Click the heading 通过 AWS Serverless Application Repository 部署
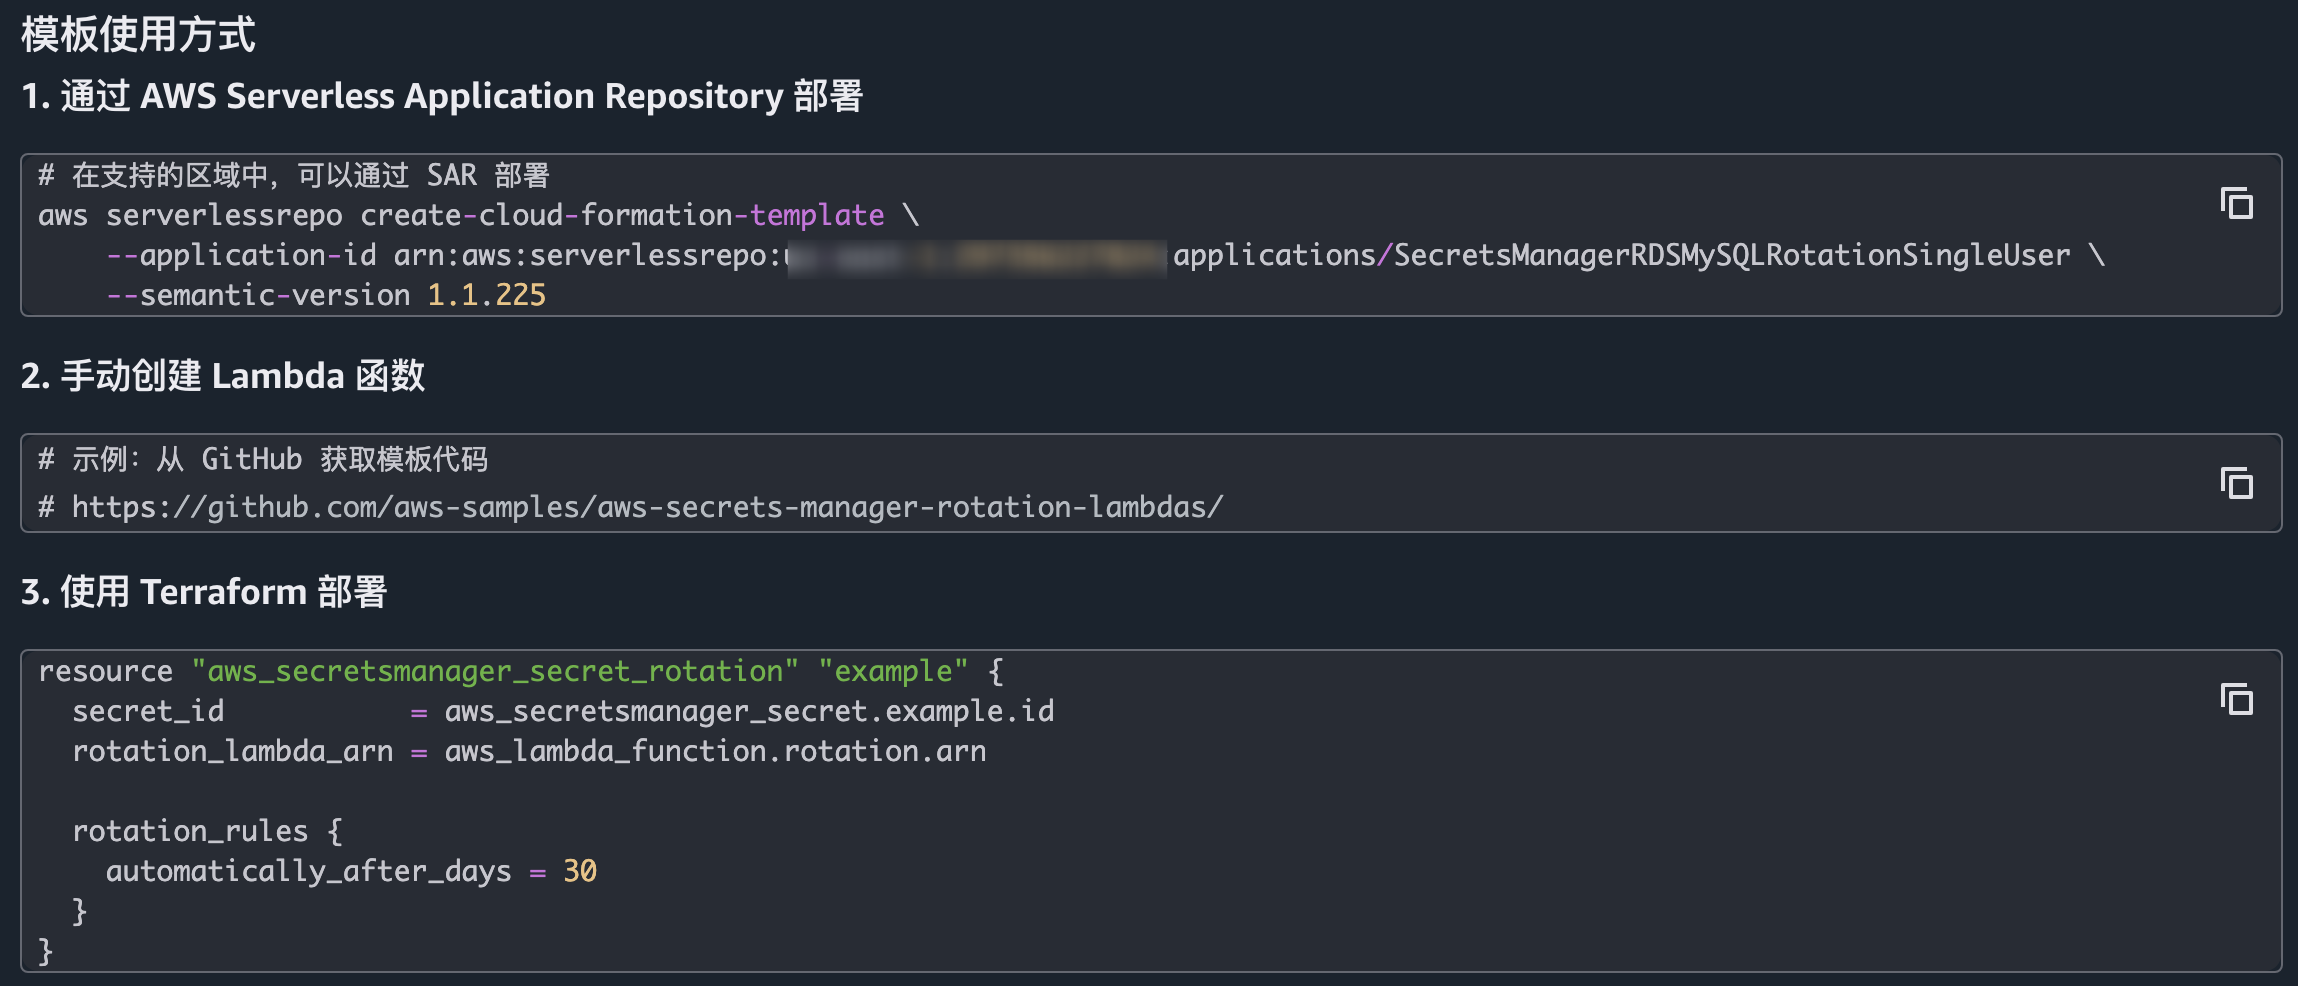 (x=444, y=96)
